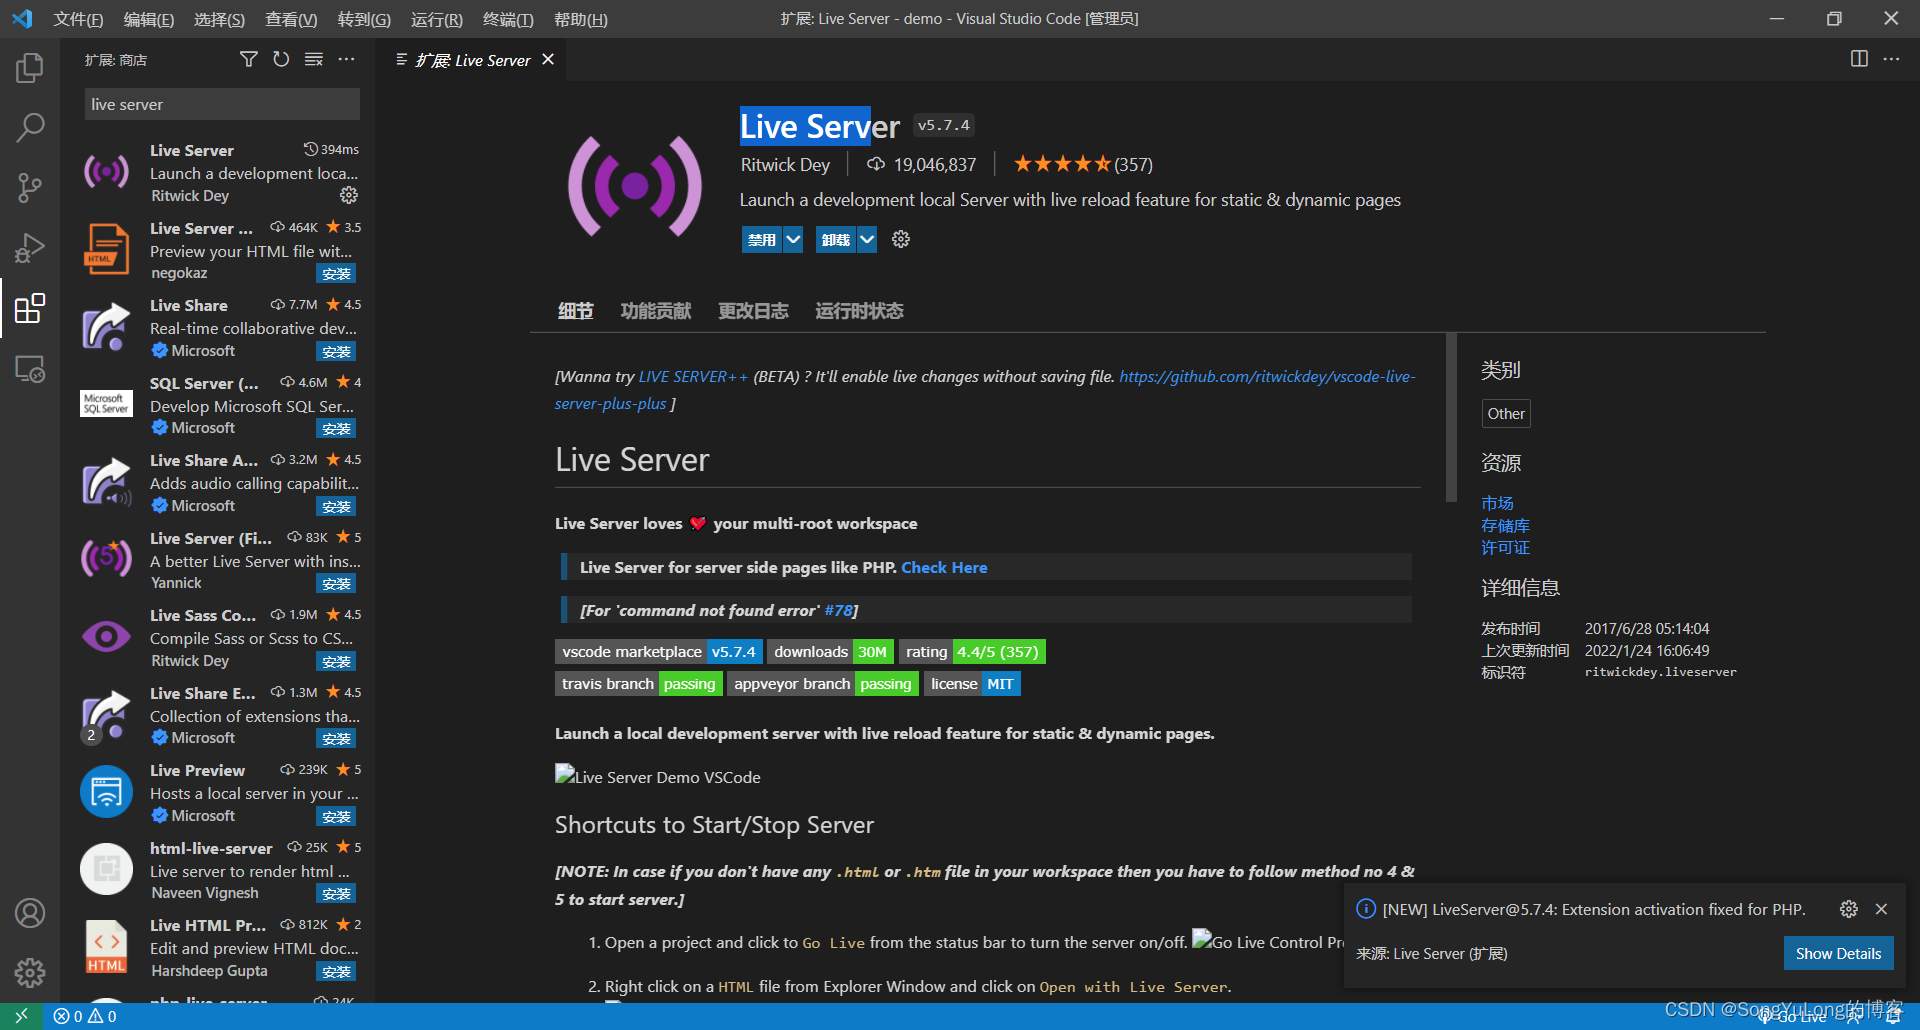Open the Search view in activity bar

(x=30, y=127)
